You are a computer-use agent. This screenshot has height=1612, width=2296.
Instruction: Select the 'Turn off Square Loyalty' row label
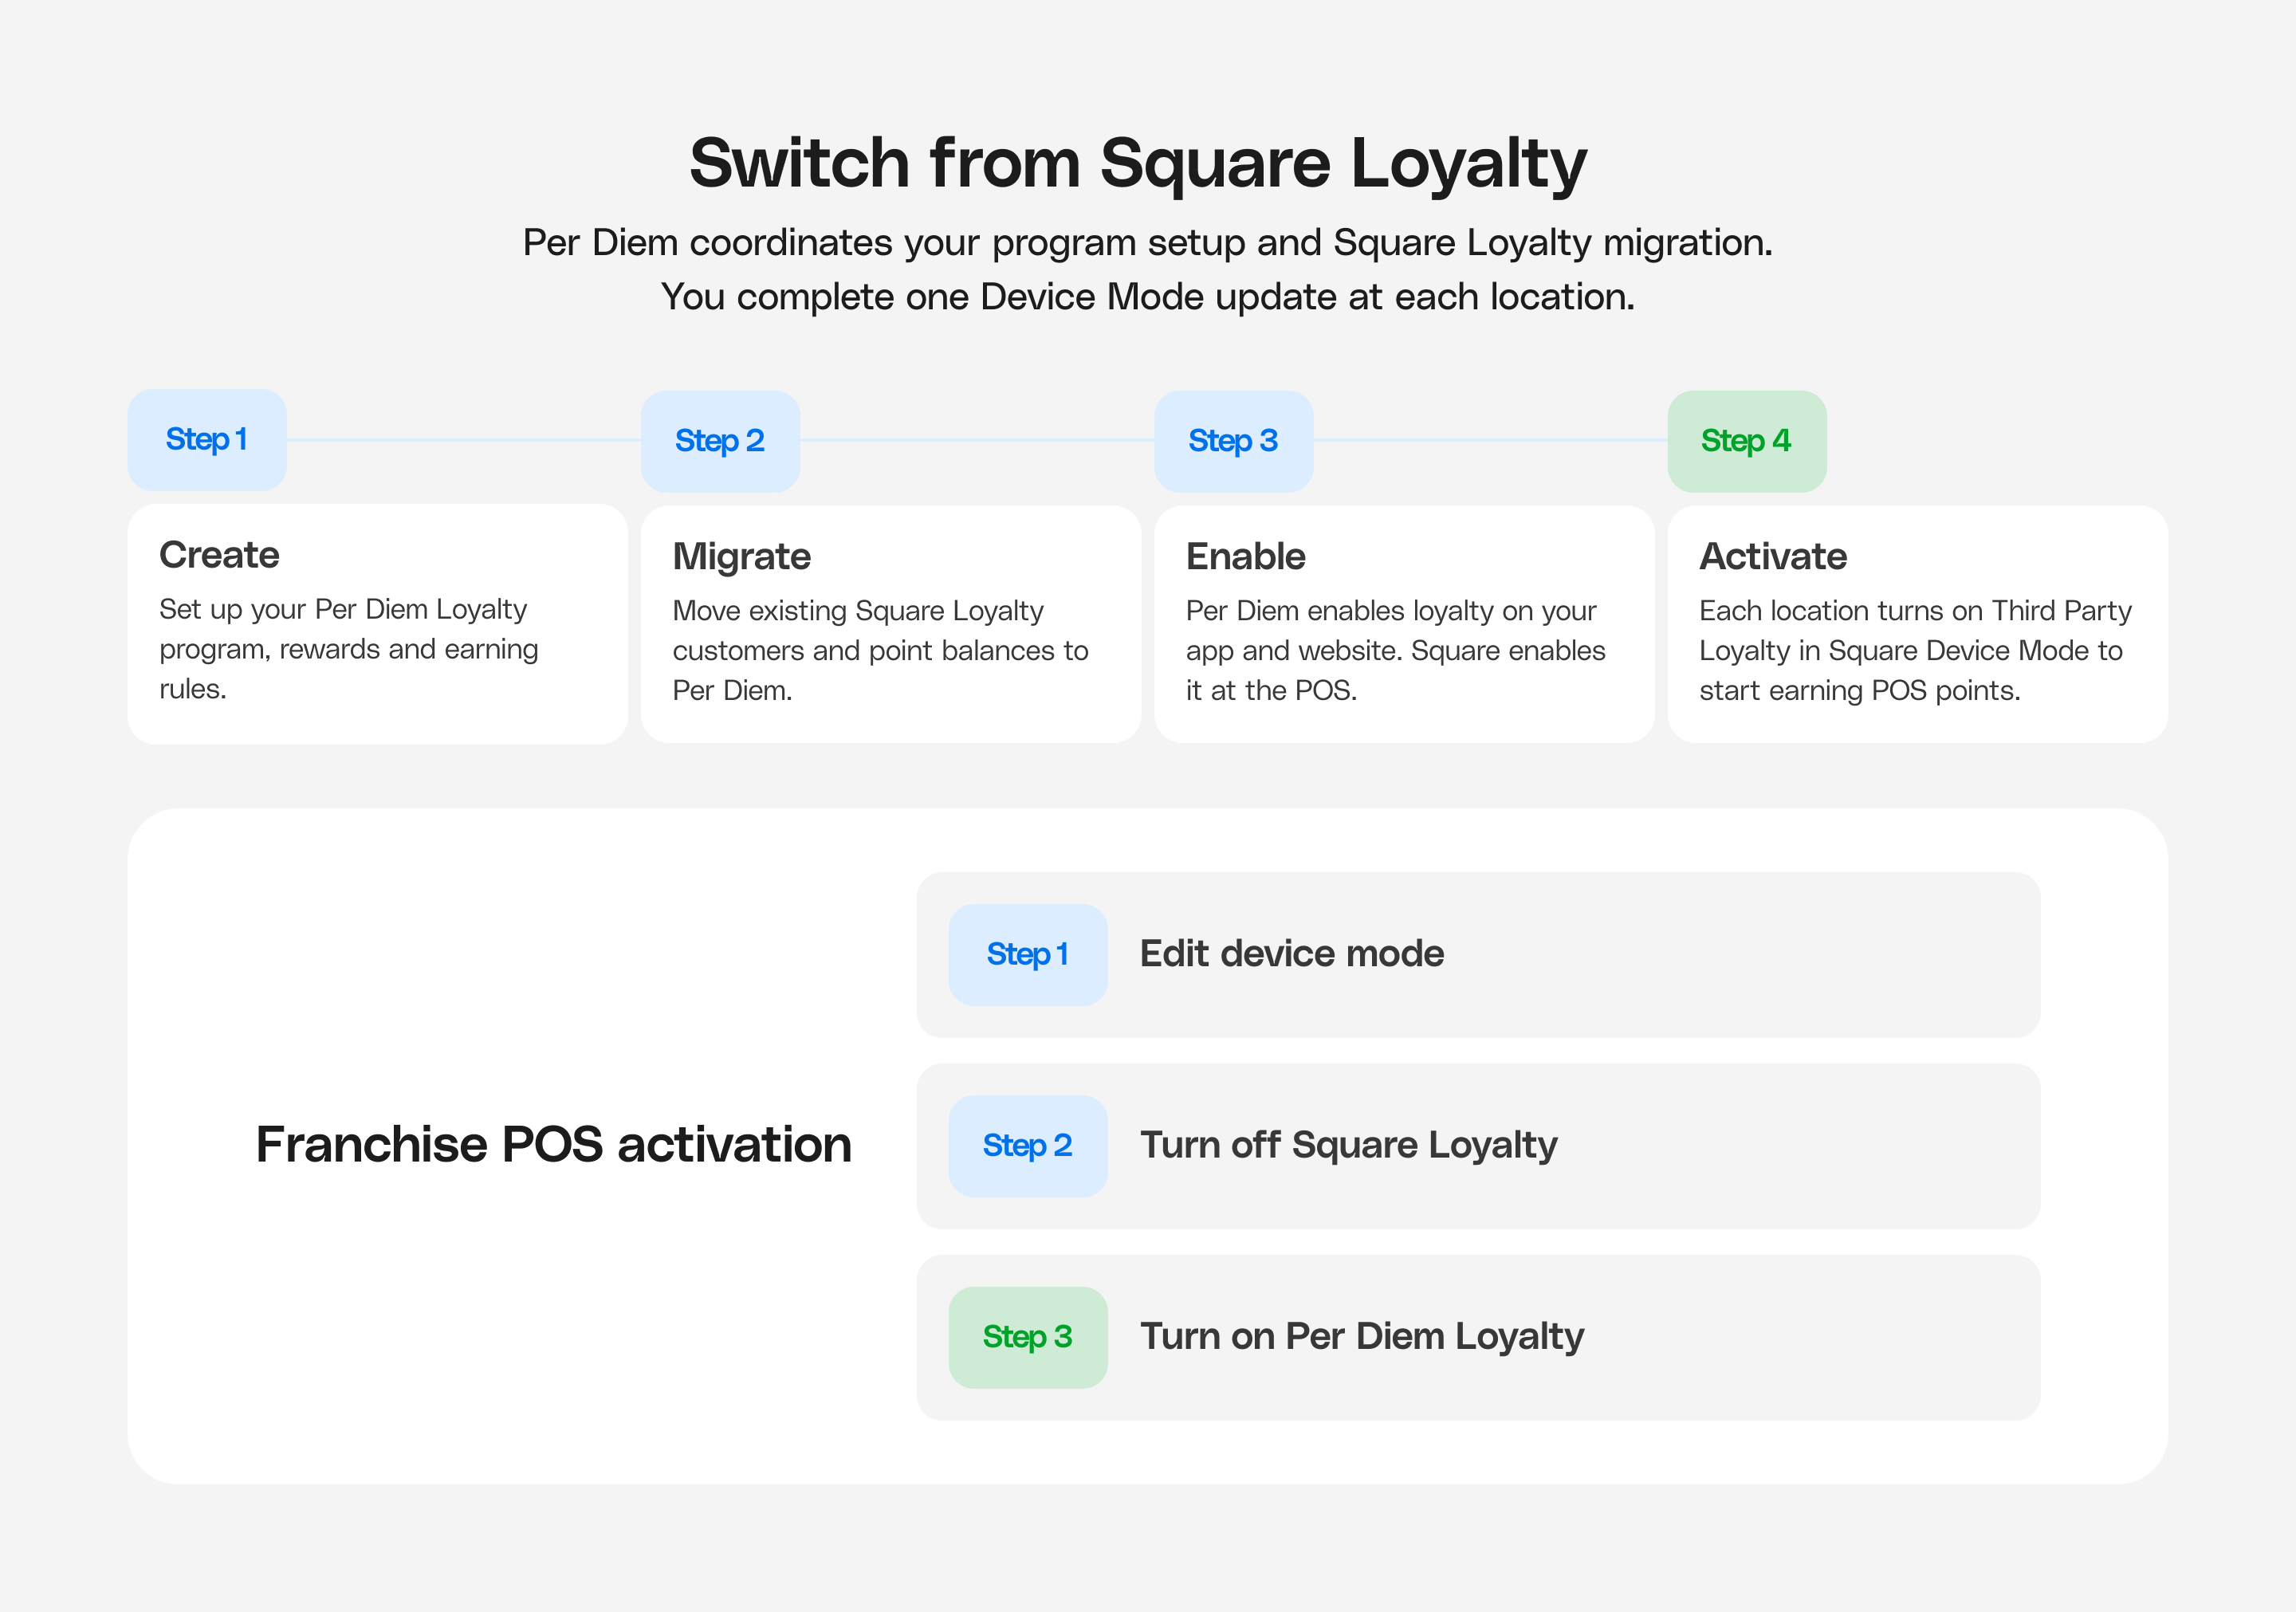point(1349,1146)
